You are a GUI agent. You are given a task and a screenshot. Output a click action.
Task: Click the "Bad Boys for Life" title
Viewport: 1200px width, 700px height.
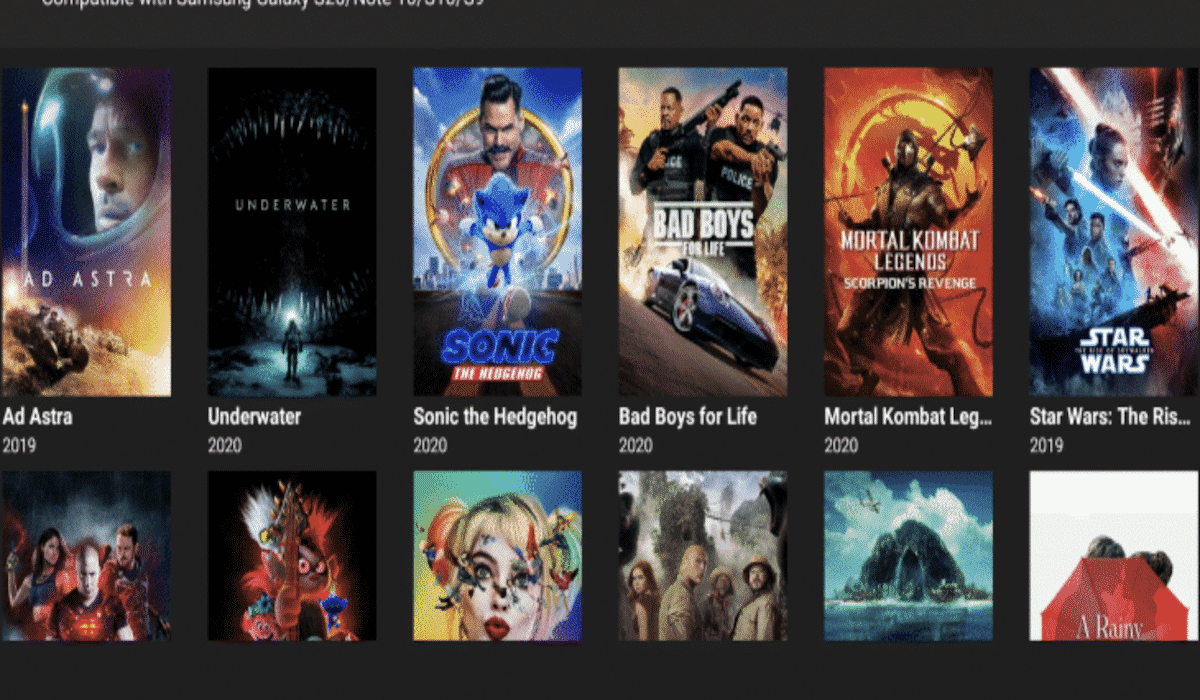coord(686,417)
